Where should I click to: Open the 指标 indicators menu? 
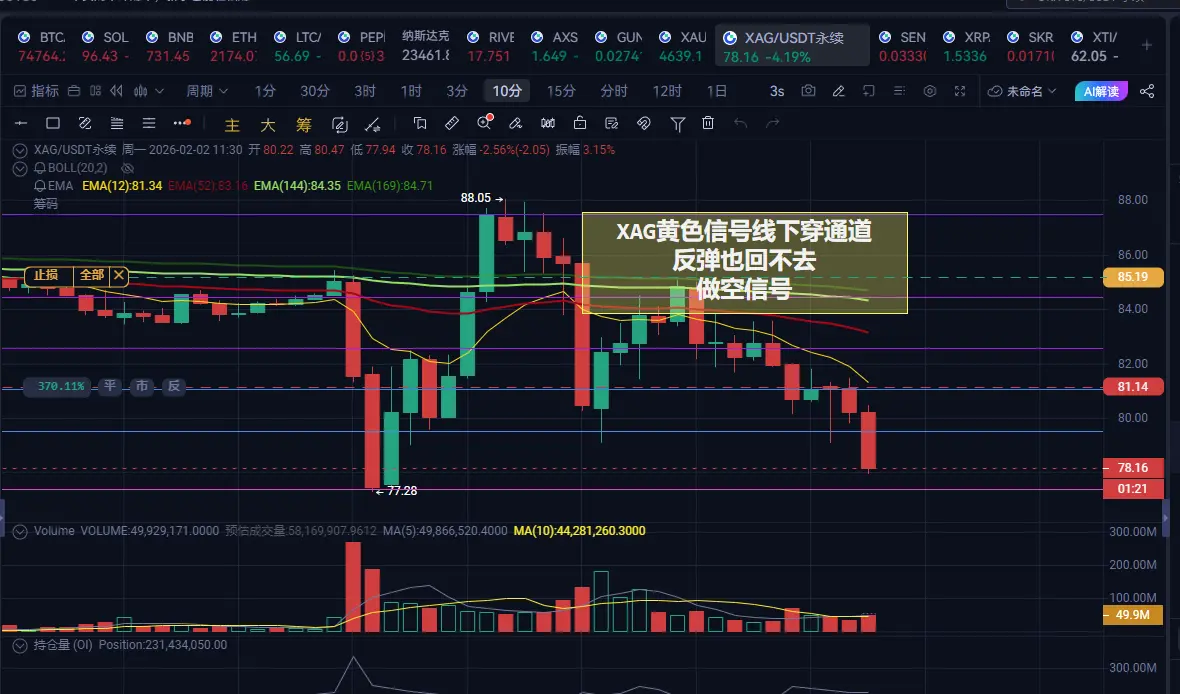coord(36,91)
